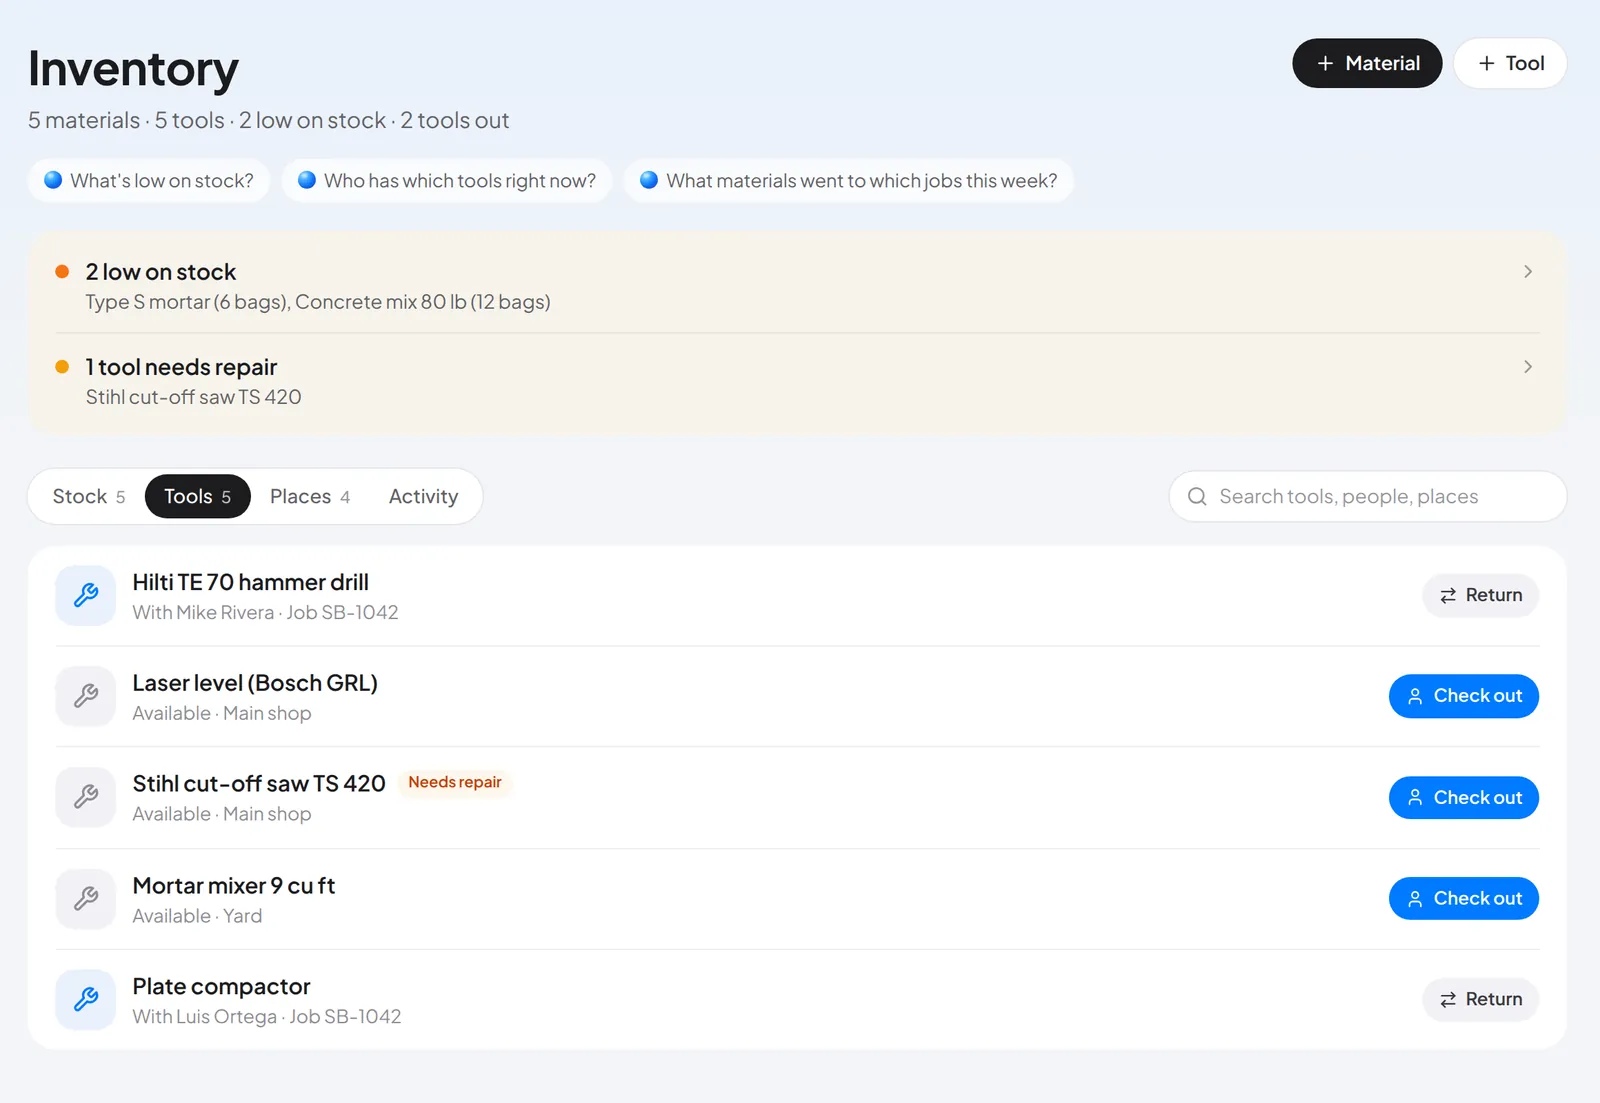Open the Activity tab
Screen dimensions: 1600x1103
click(x=423, y=497)
